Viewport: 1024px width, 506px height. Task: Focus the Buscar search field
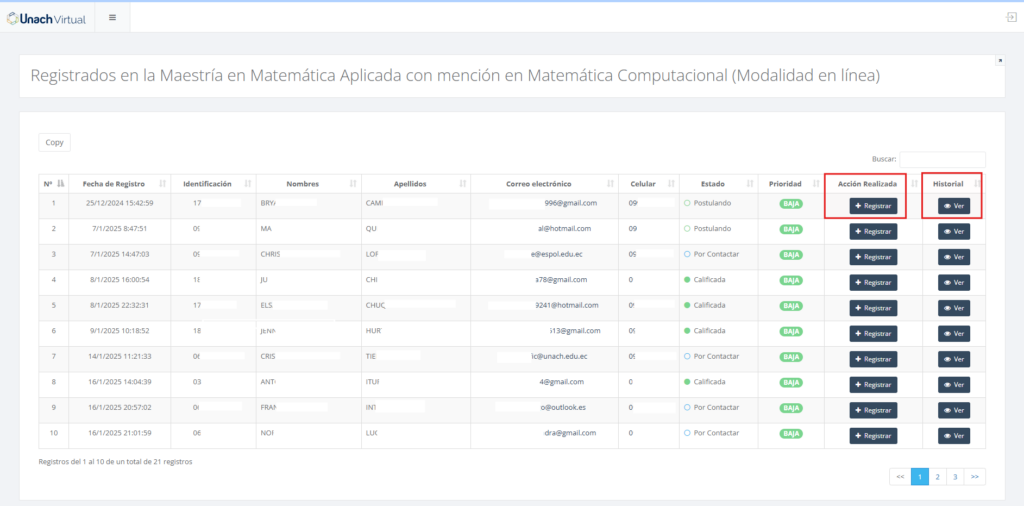(x=942, y=159)
